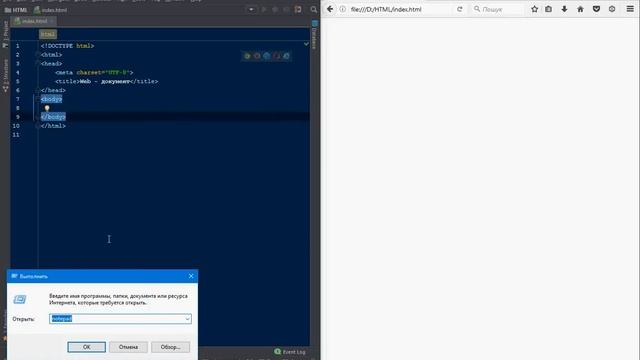
Task: Cancel the Run dialog with Отмена
Action: click(128, 347)
